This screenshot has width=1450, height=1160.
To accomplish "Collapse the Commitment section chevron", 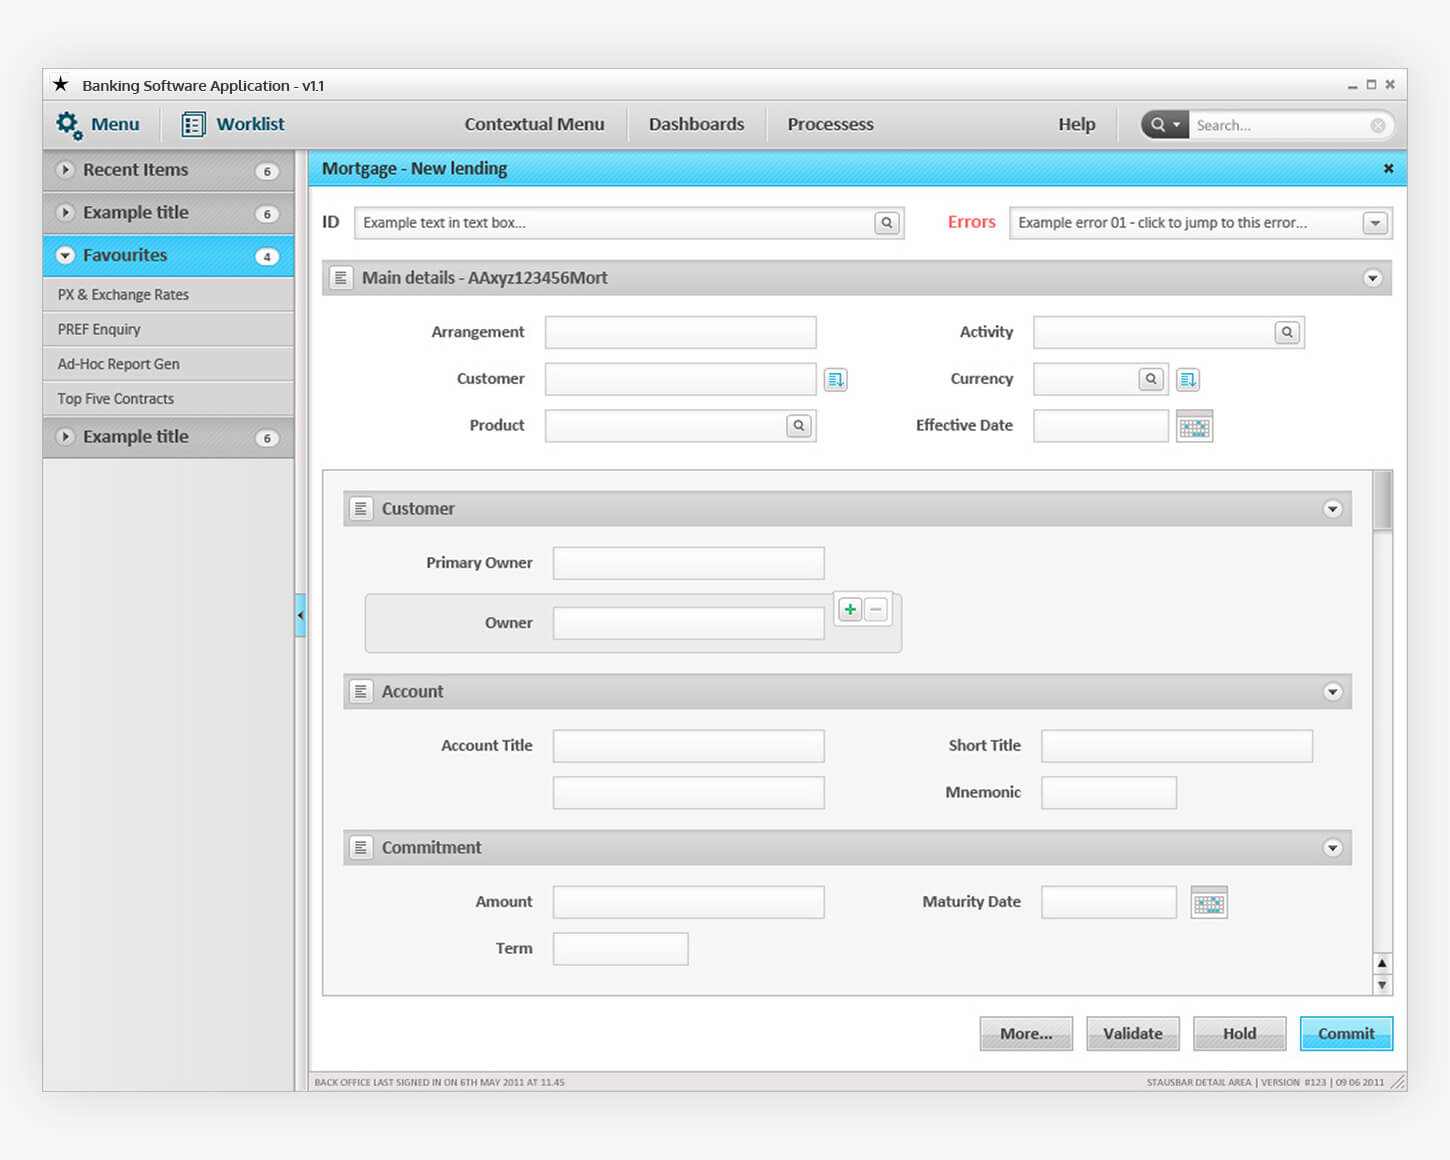I will pos(1332,848).
